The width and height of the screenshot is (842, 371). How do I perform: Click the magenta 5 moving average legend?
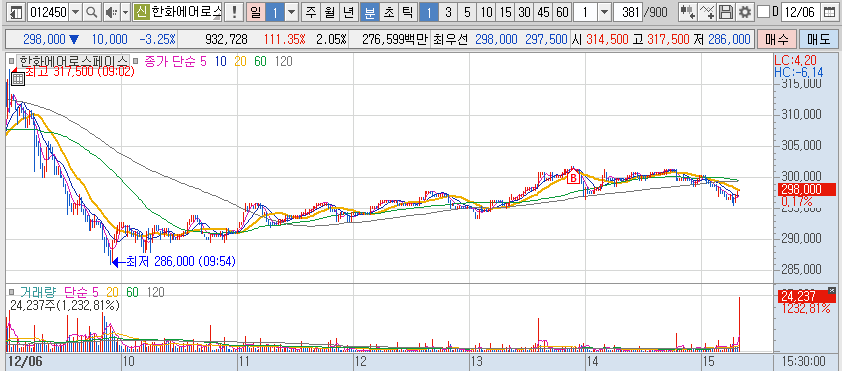(x=203, y=62)
